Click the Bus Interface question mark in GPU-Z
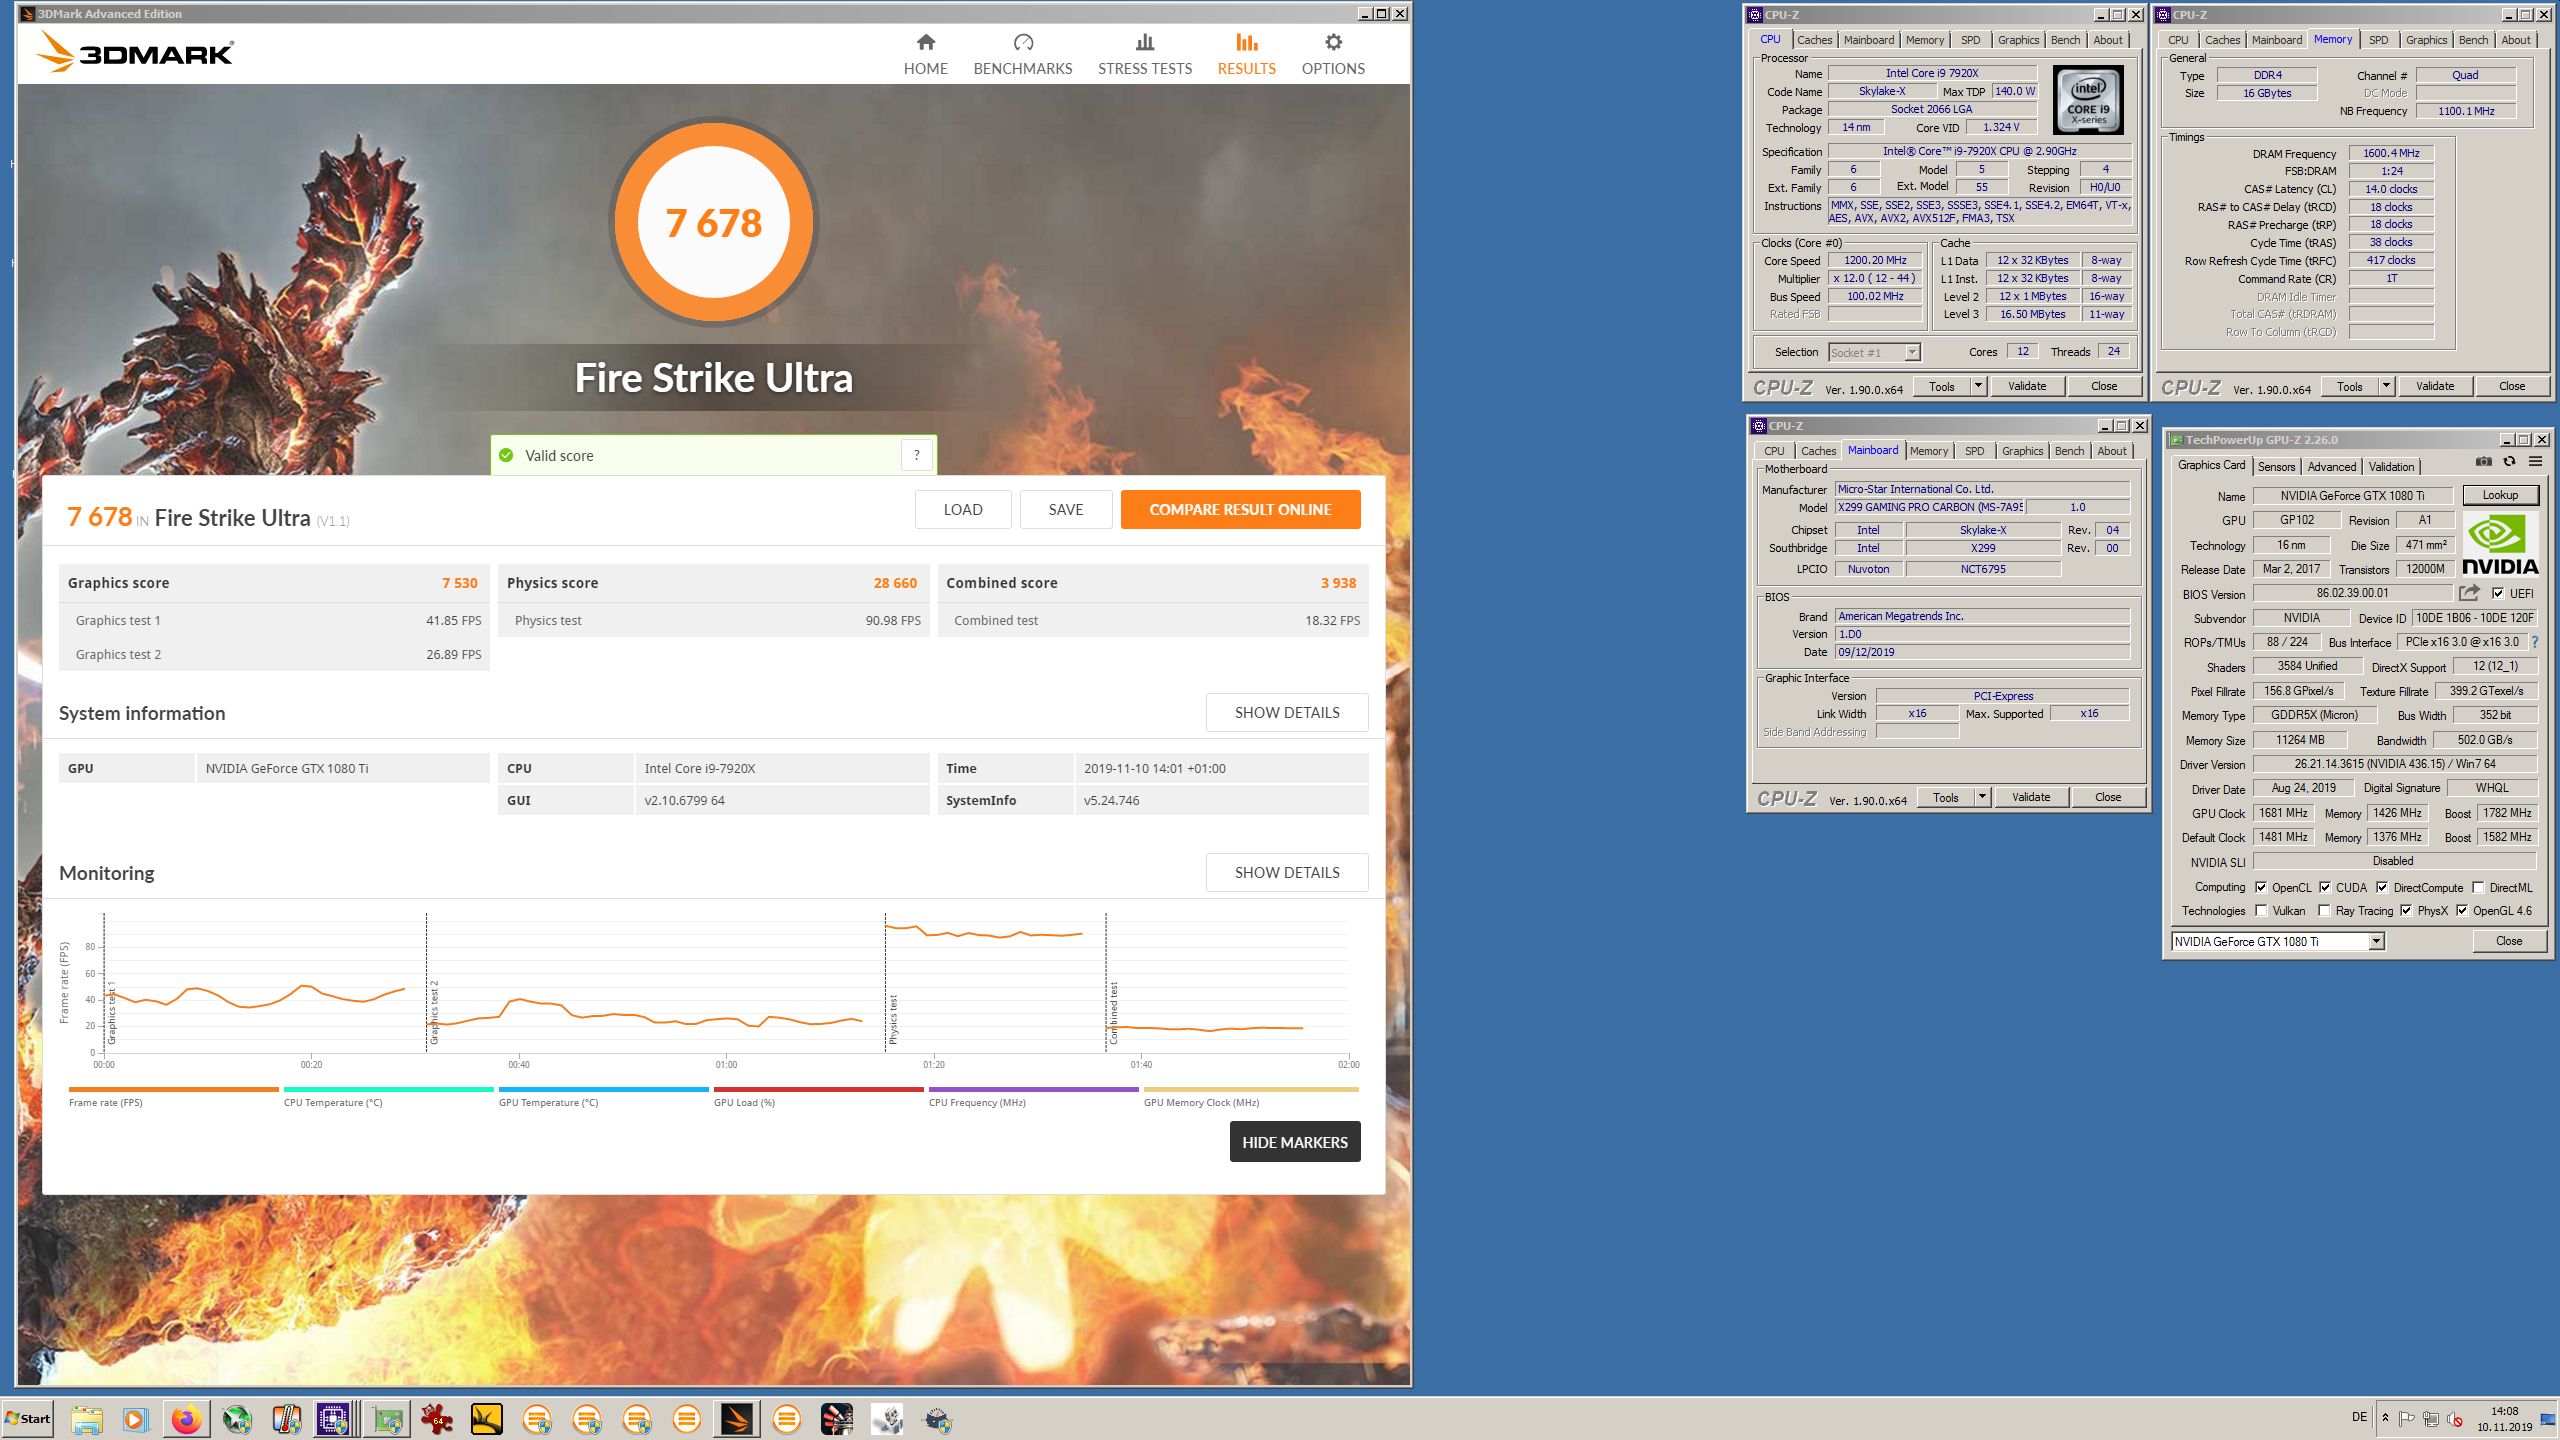This screenshot has width=2560, height=1440. point(2534,642)
